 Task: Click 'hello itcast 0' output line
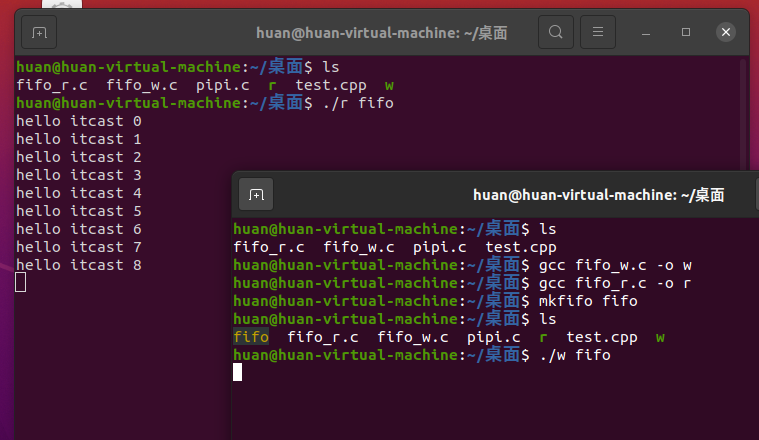(x=79, y=121)
